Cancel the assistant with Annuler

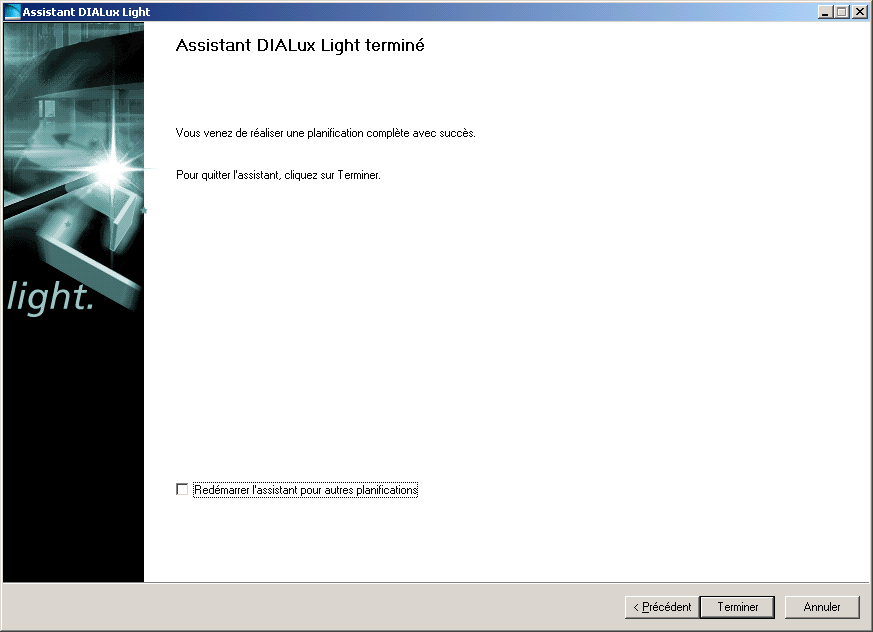(822, 607)
